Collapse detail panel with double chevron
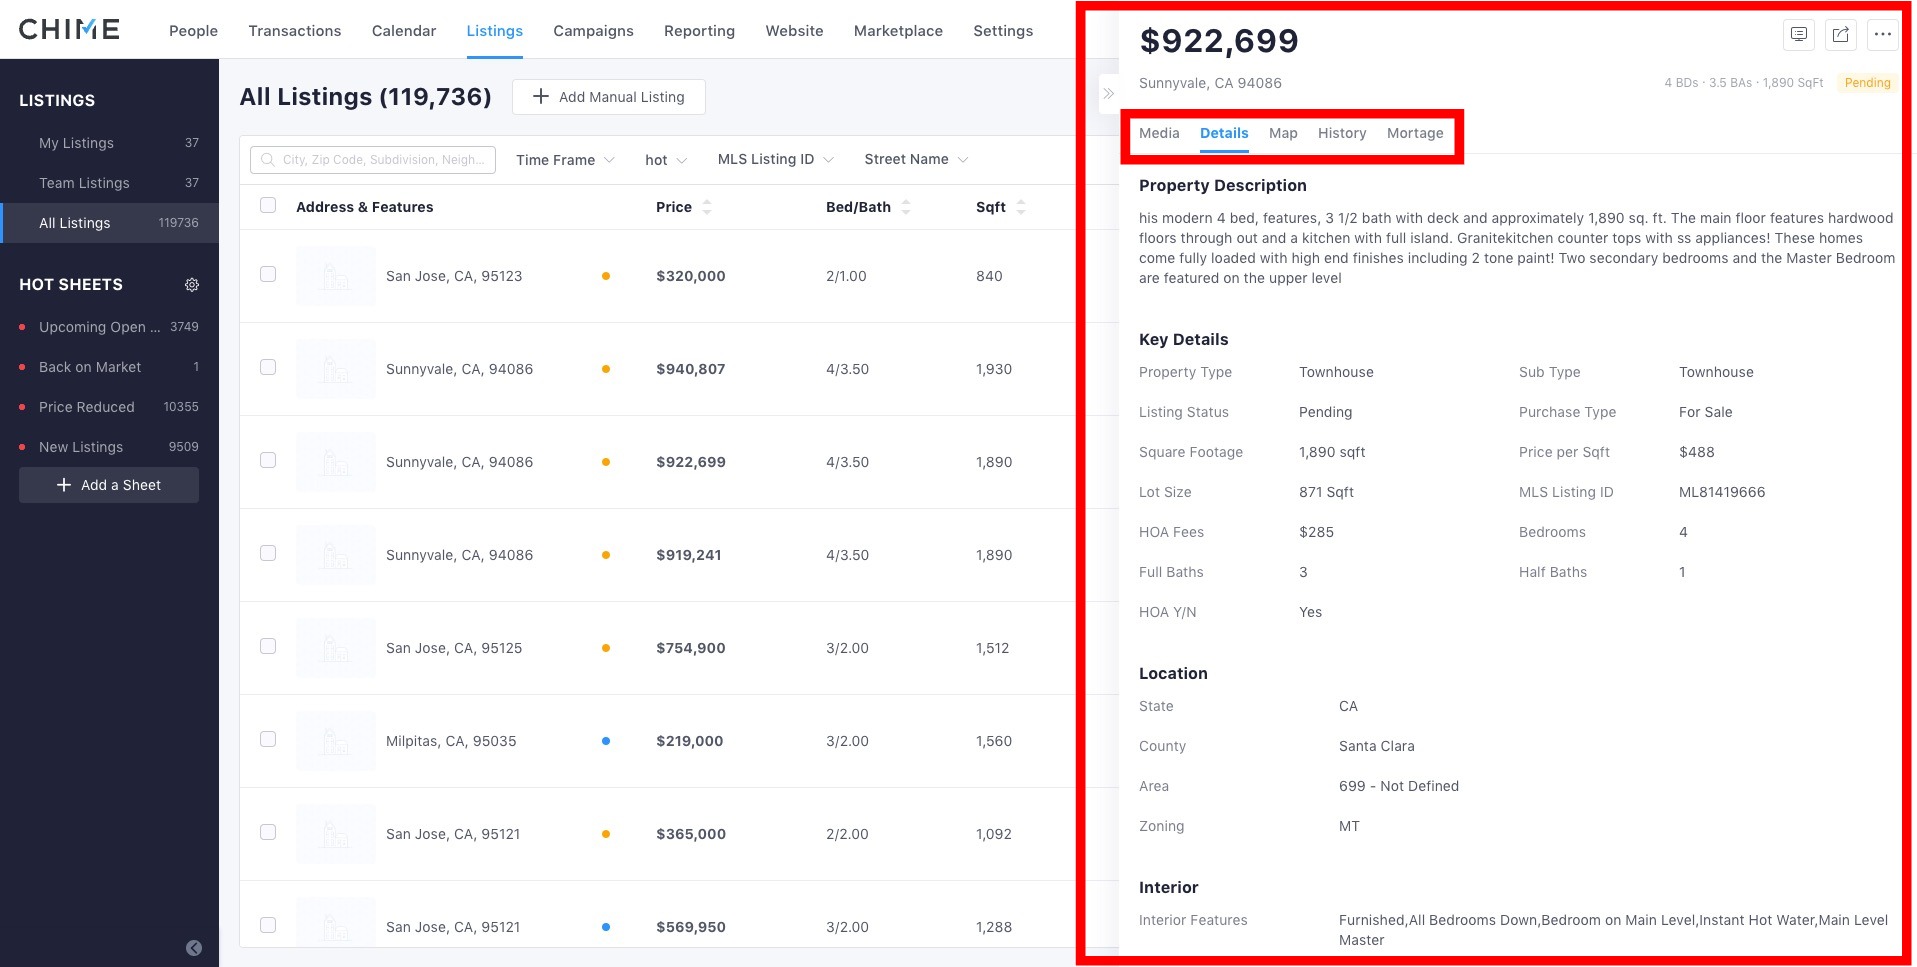Screen dimensions: 1917x967 pos(1108,94)
